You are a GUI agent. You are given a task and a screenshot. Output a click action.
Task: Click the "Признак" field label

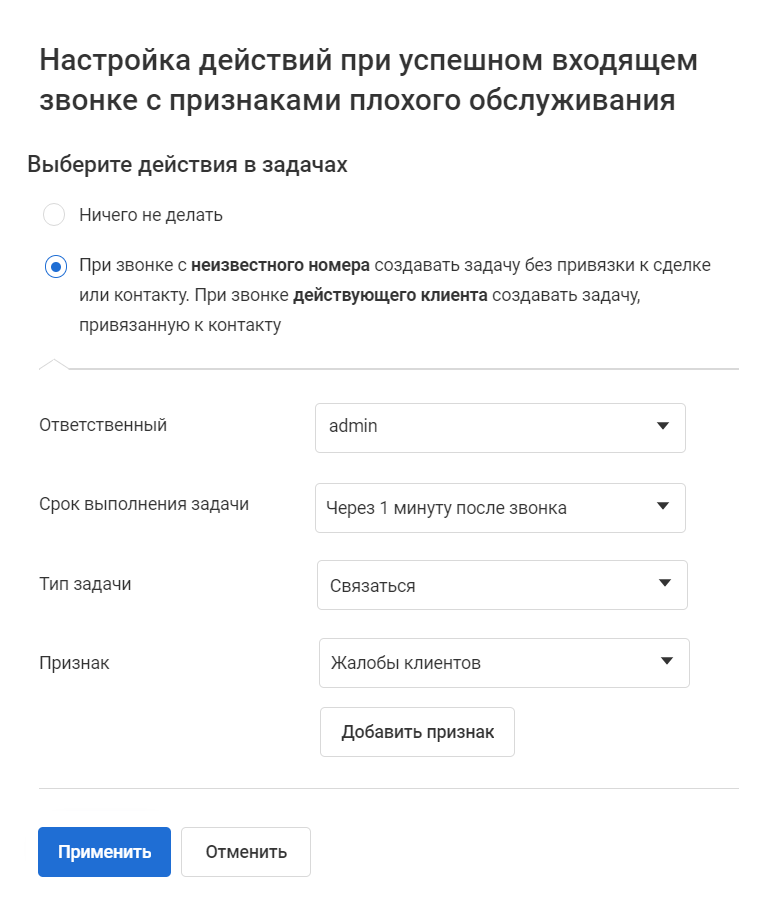click(x=74, y=662)
